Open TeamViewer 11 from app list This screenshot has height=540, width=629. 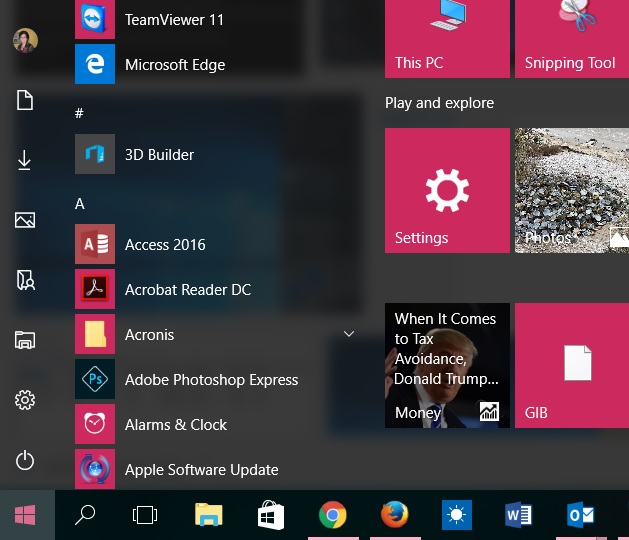coord(174,20)
